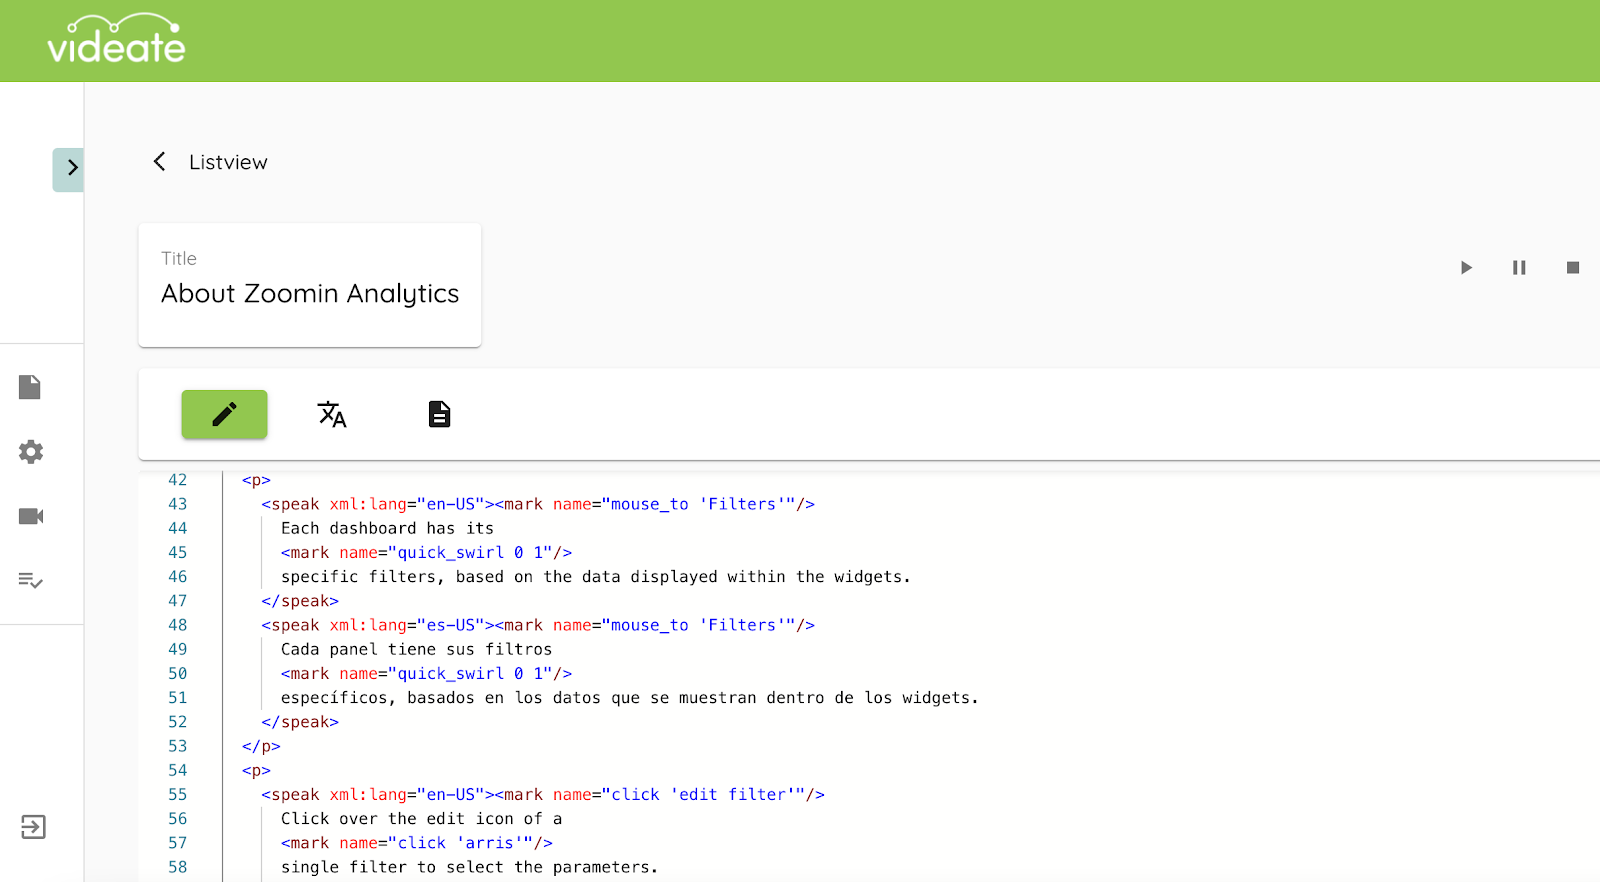Image resolution: width=1600 pixels, height=882 pixels.
Task: Open settings gear in sidebar
Action: coord(31,452)
